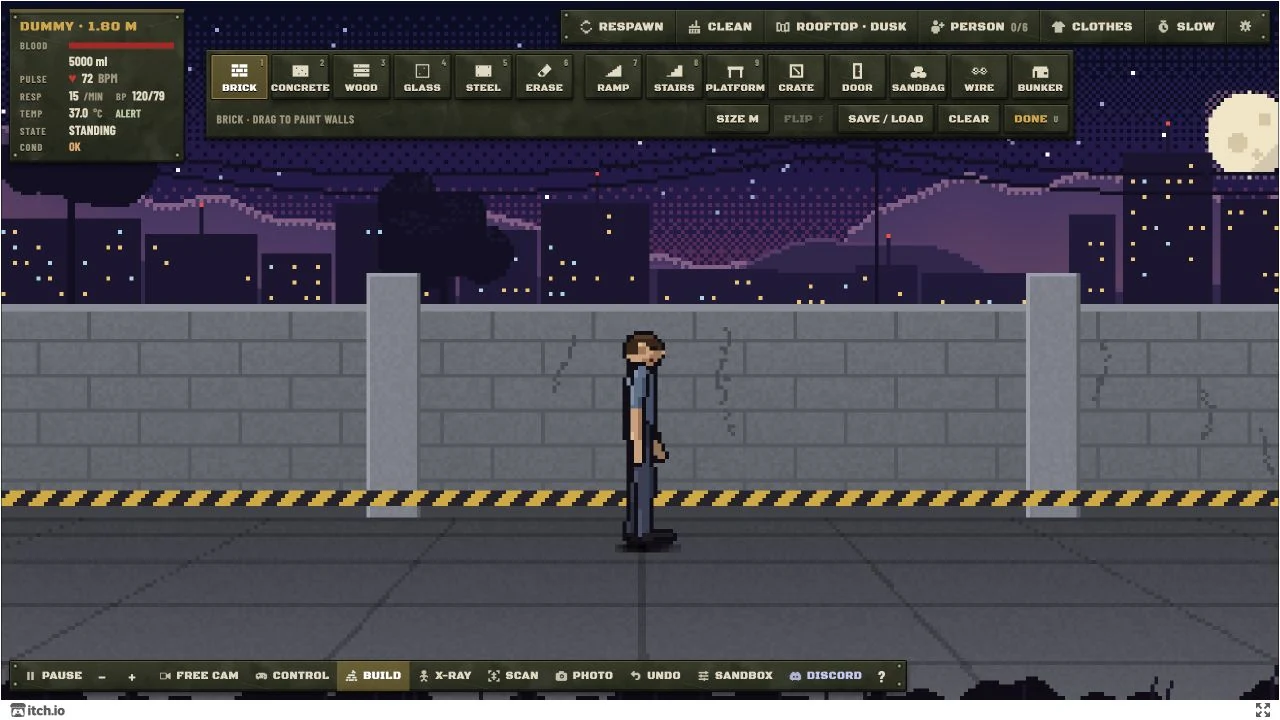
Task: Change the Size M setting
Action: coord(737,119)
